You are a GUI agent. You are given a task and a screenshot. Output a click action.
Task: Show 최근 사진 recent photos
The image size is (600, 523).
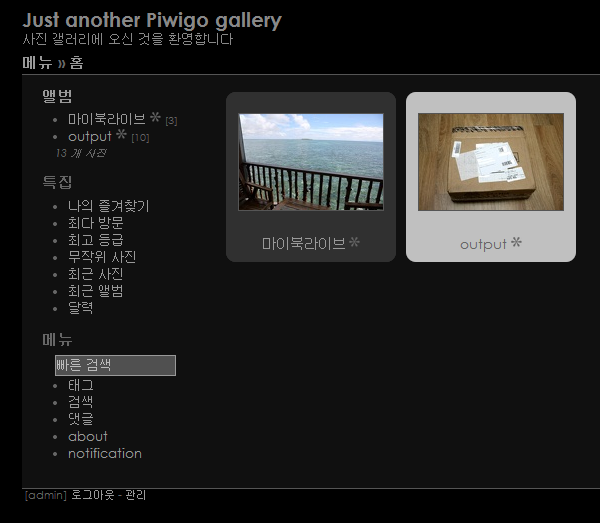[x=96, y=274]
